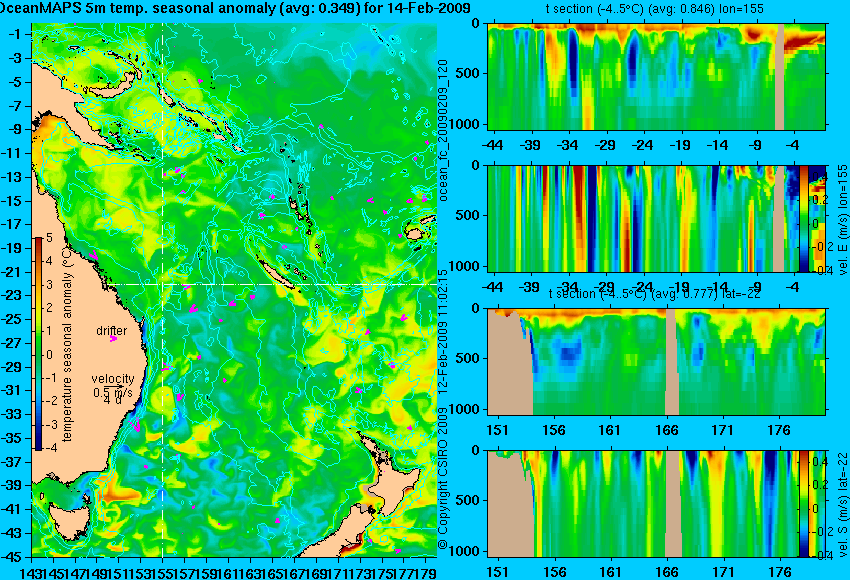Click the 'temperature seasonal anomaly (°C)' vertical label
The height and width of the screenshot is (580, 850).
pos(67,344)
